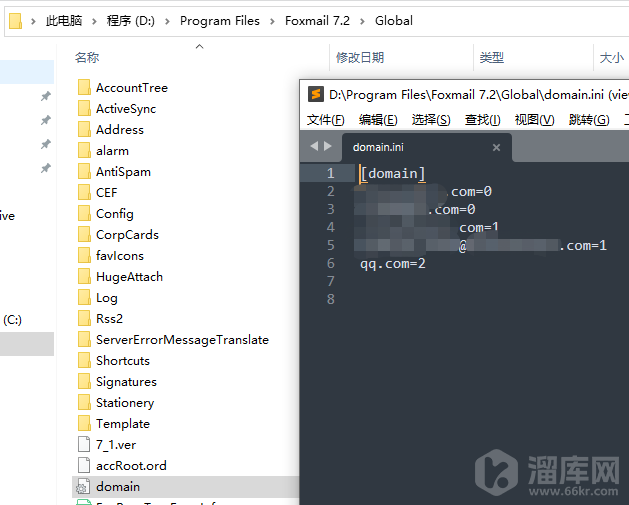Open the 查找(I) menu
The height and width of the screenshot is (505, 629).
point(483,120)
